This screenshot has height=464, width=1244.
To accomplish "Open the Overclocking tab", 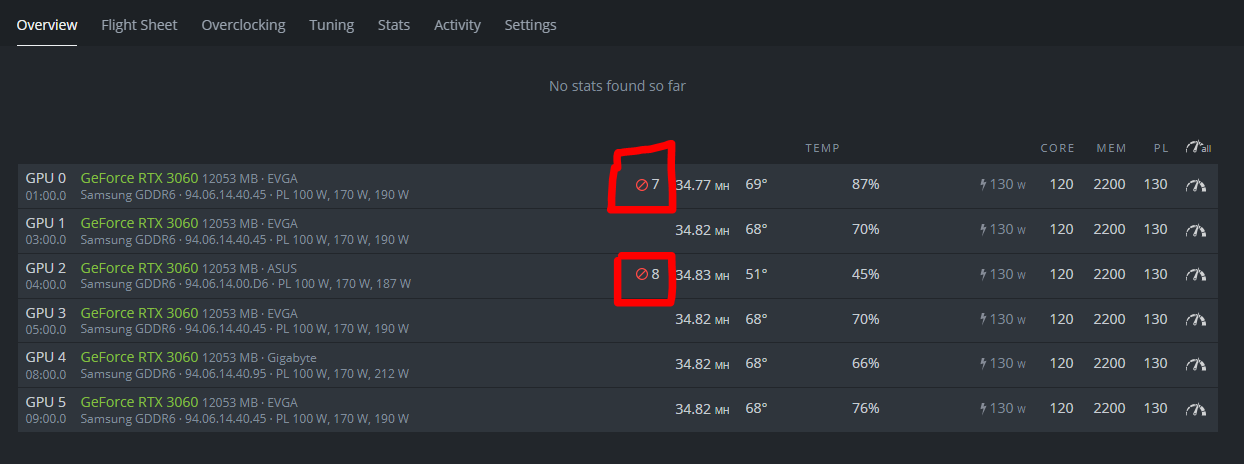I will 243,25.
